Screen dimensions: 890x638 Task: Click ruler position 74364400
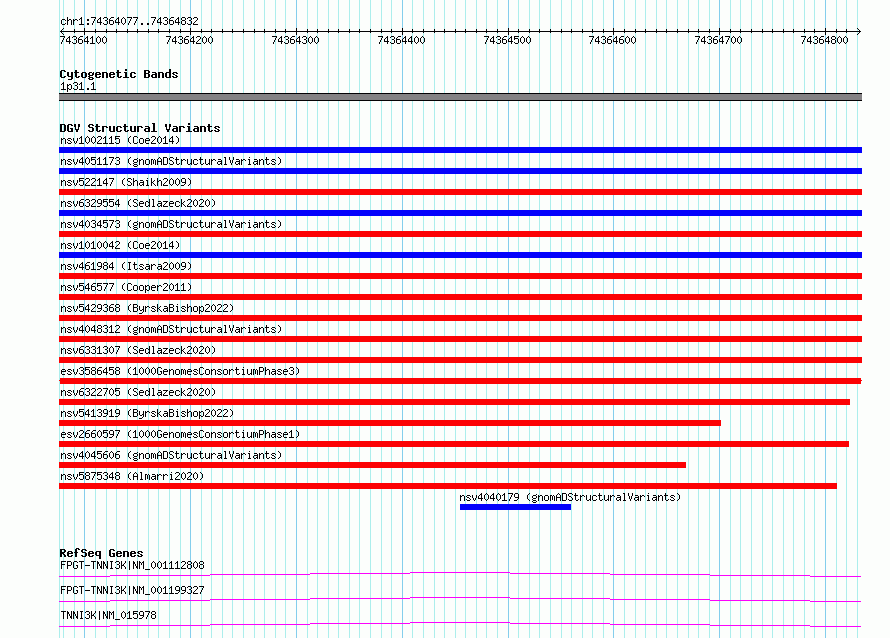[x=401, y=40]
